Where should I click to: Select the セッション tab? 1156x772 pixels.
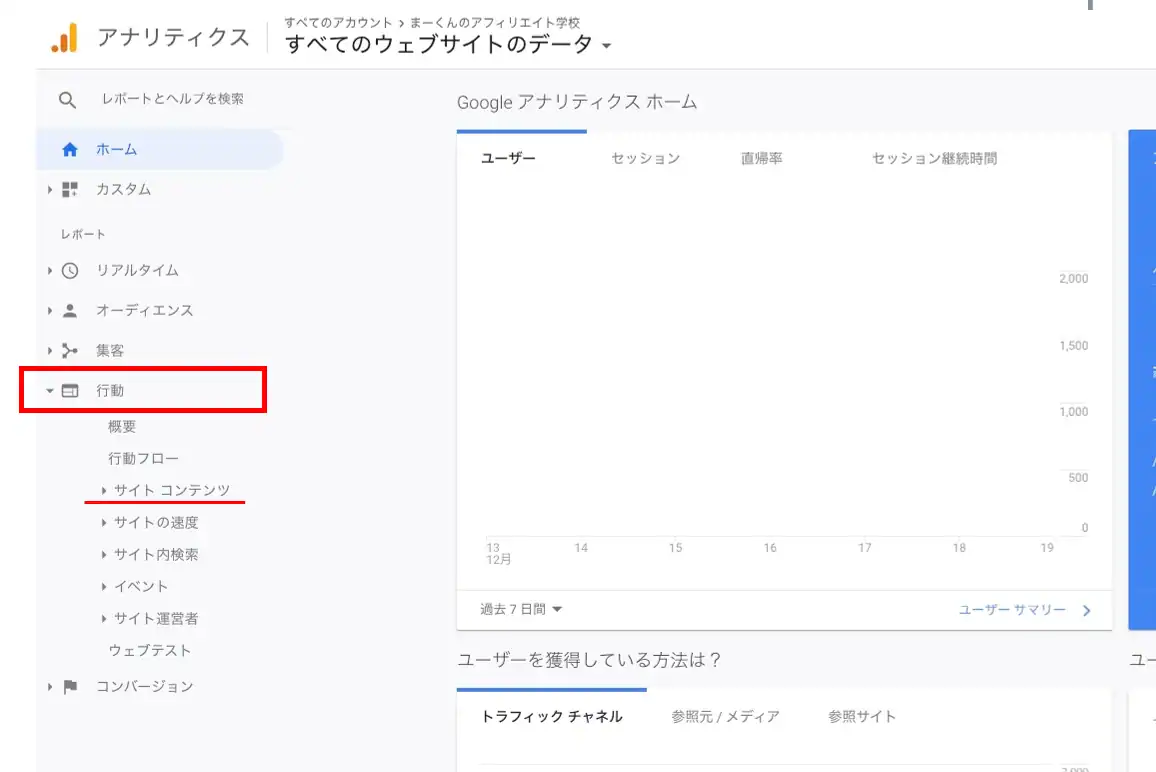pyautogui.click(x=646, y=159)
